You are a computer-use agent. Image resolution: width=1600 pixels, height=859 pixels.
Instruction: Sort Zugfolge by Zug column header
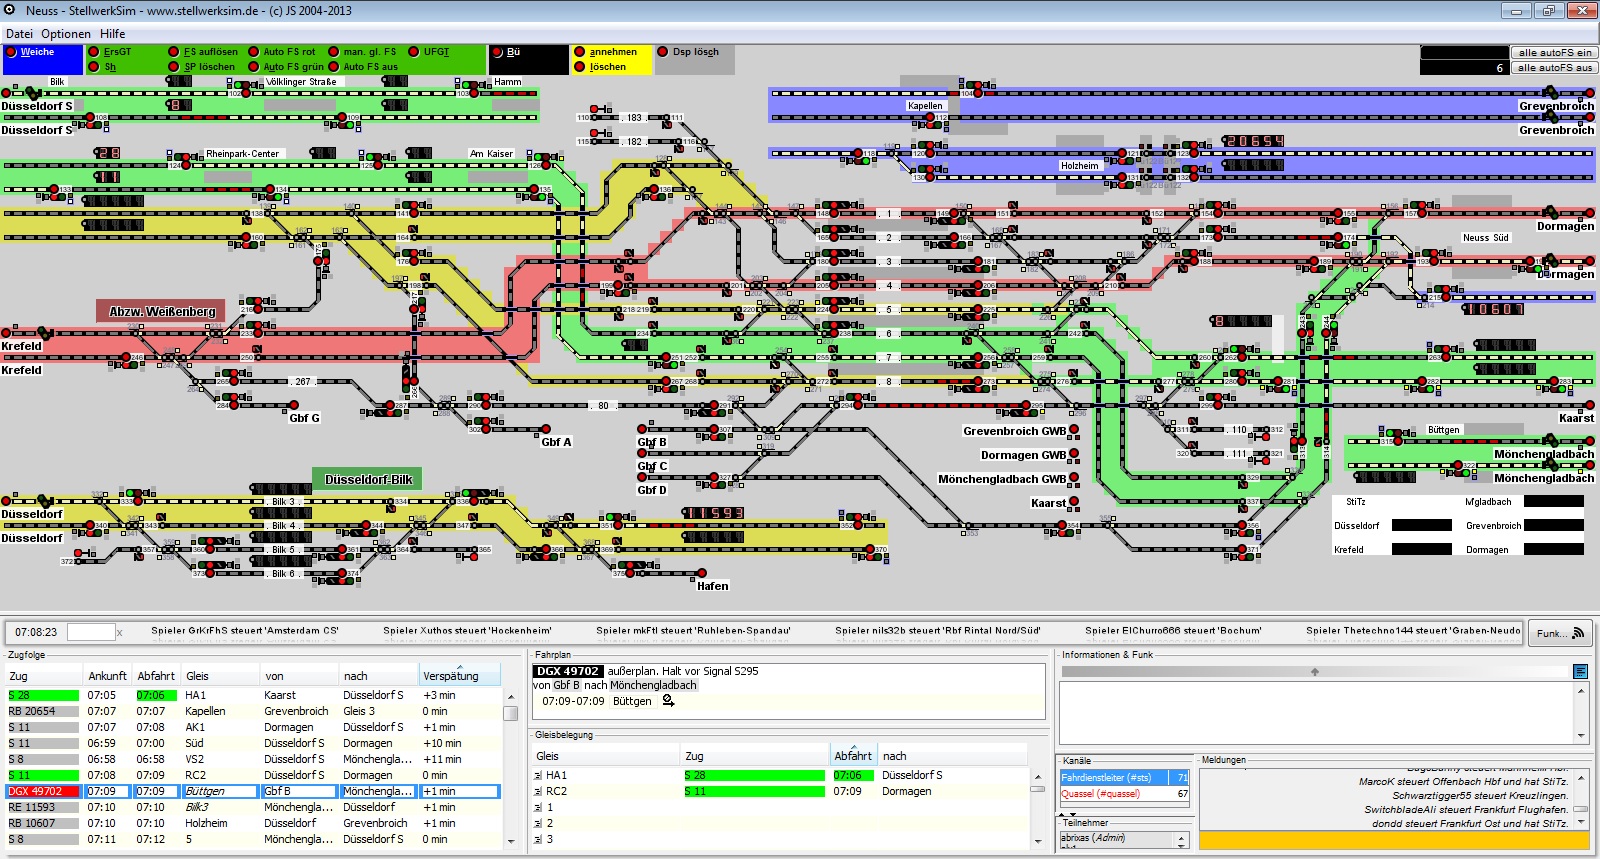pos(44,675)
